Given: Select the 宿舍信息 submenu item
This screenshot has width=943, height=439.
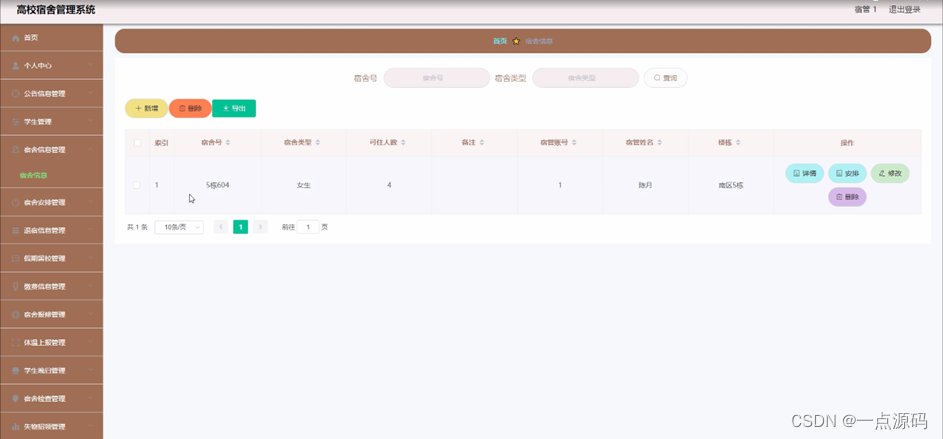Looking at the screenshot, I should coord(33,176).
